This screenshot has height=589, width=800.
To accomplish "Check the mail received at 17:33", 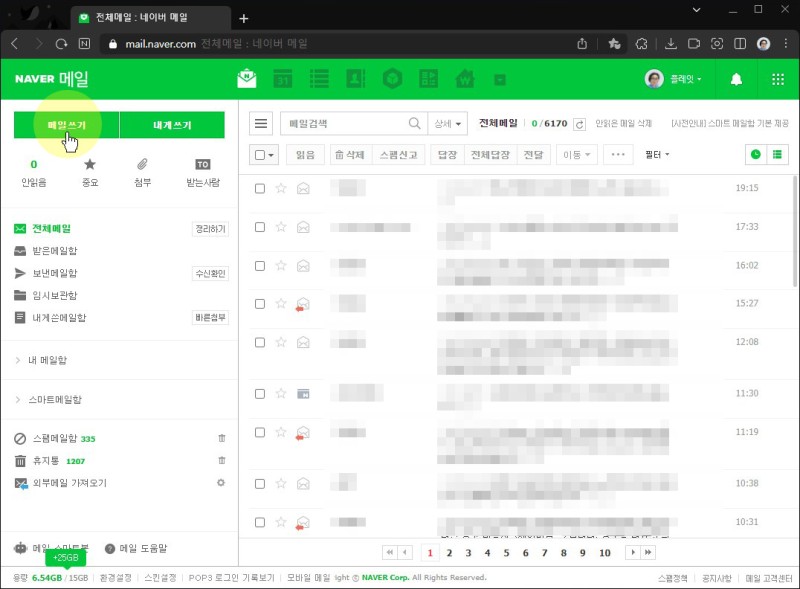I will 260,227.
